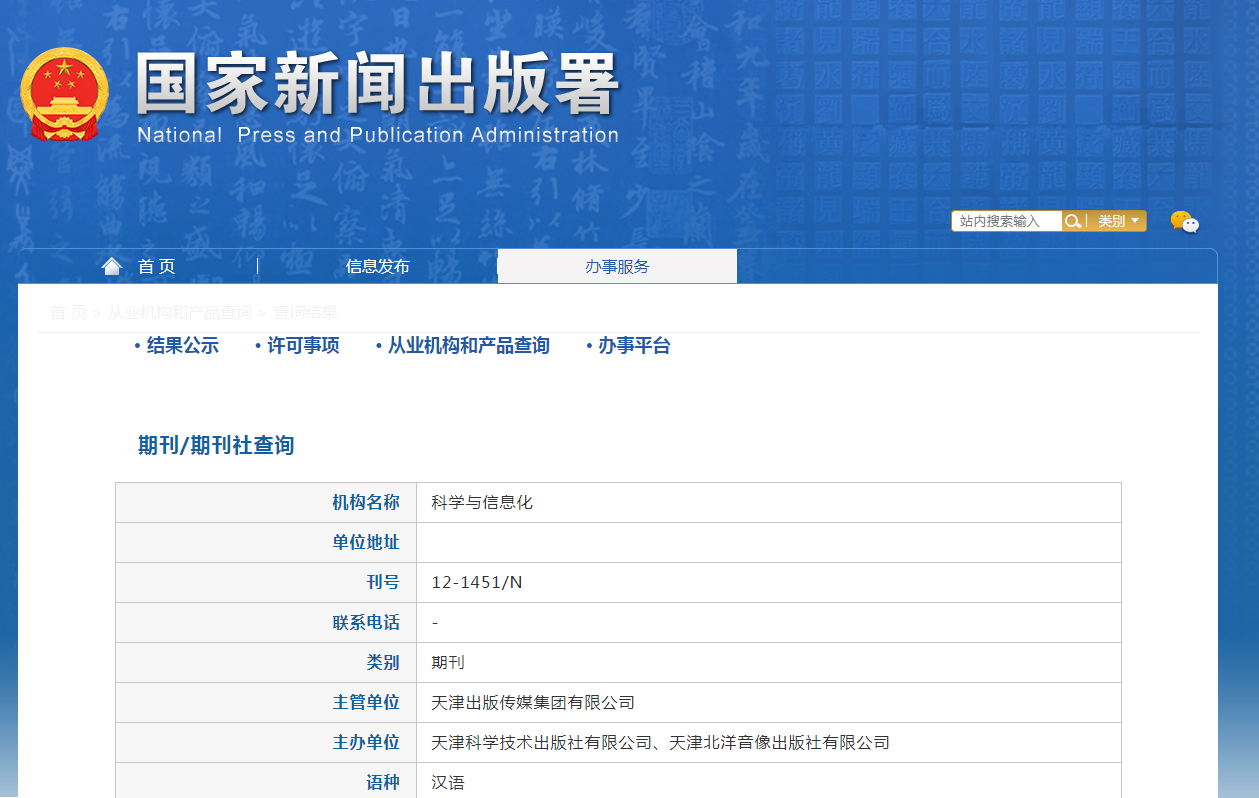Visit the 办事平台 submenu link
Screen dimensions: 1259x798
click(634, 346)
